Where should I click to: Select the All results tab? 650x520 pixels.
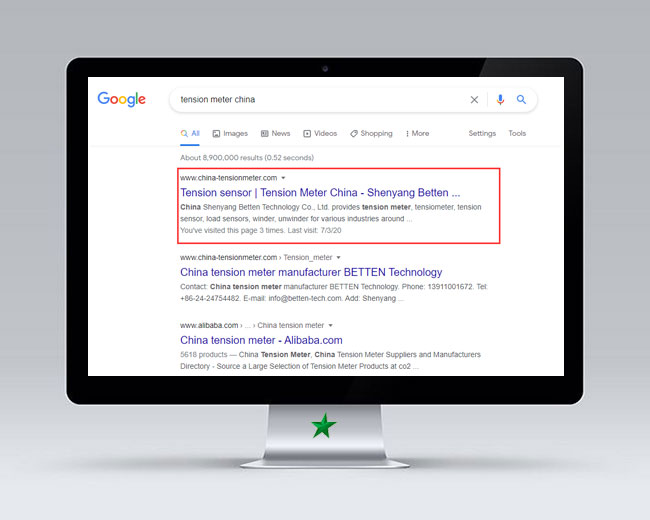190,133
